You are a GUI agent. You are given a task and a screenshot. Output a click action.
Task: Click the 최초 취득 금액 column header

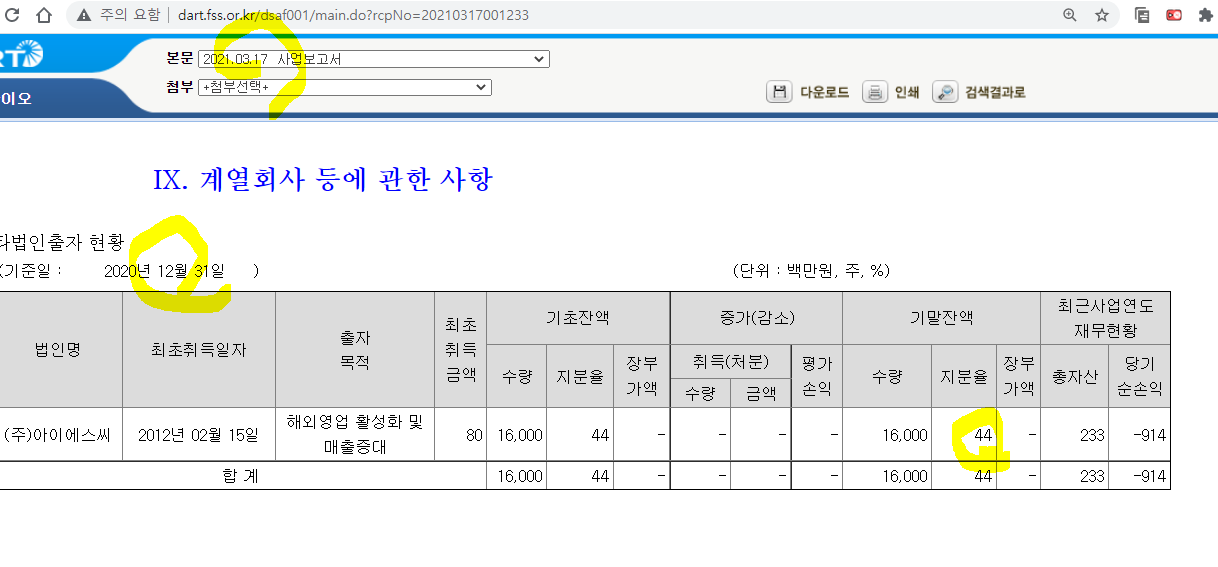pyautogui.click(x=461, y=349)
